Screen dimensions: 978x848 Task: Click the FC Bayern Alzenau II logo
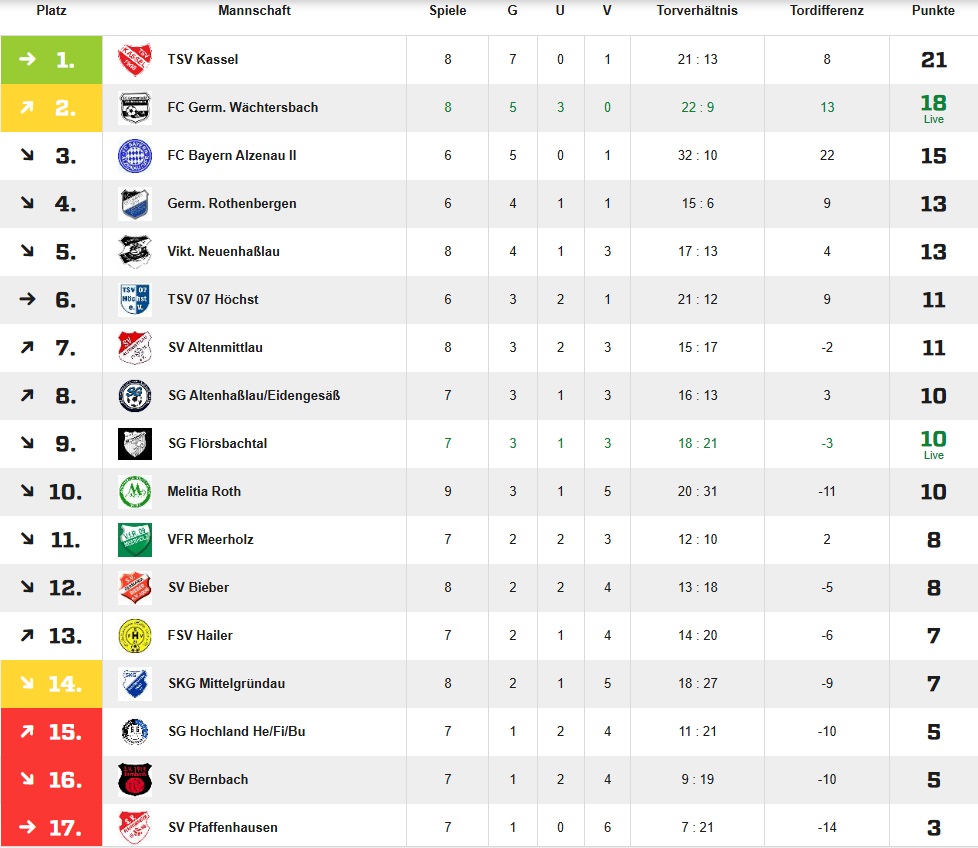pyautogui.click(x=135, y=156)
